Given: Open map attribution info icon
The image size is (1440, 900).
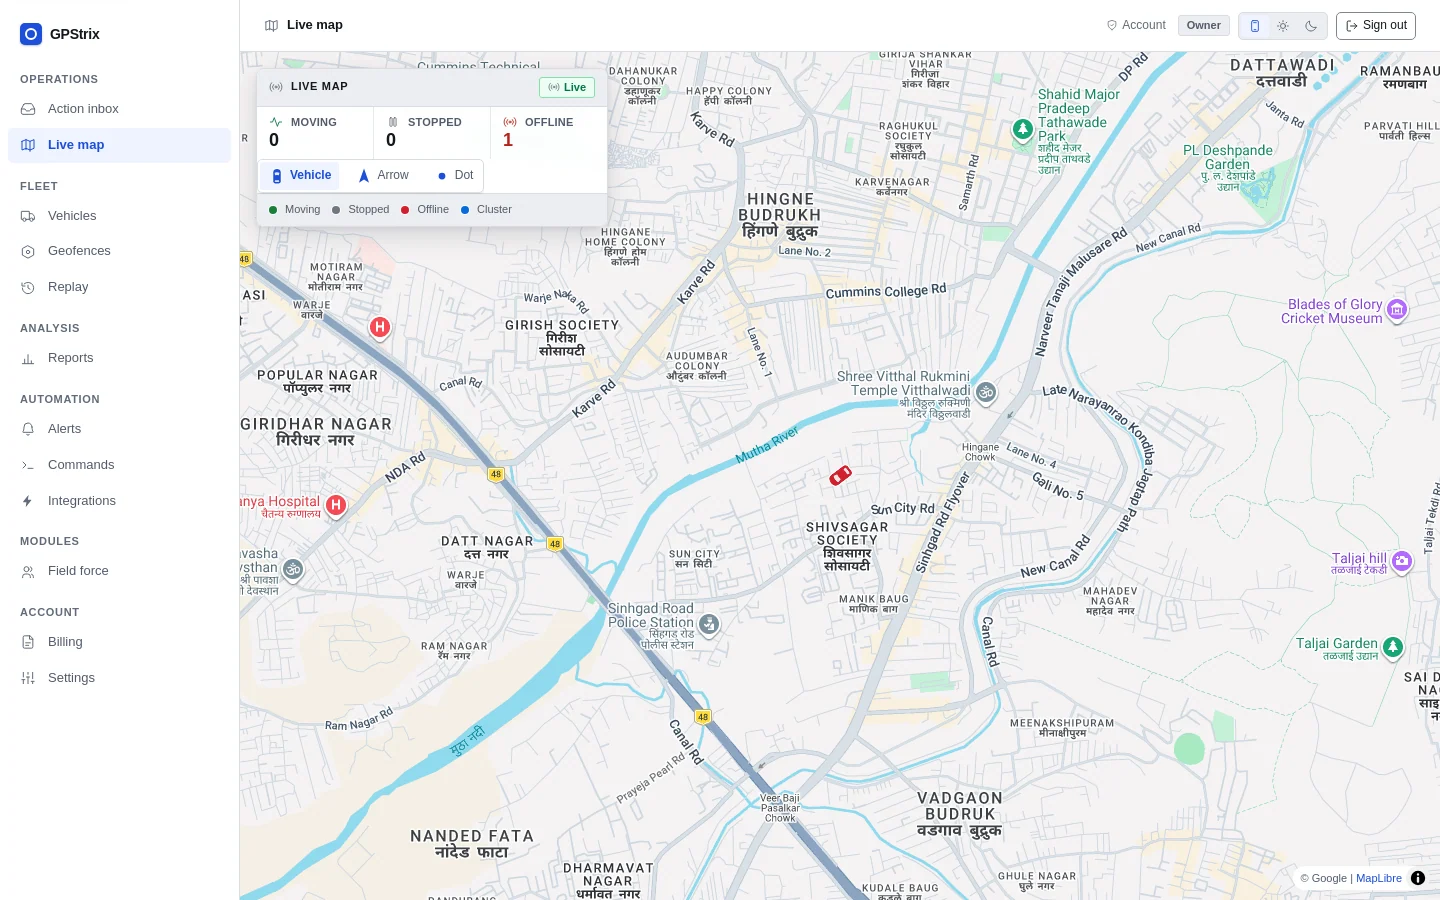Looking at the screenshot, I should pos(1418,878).
